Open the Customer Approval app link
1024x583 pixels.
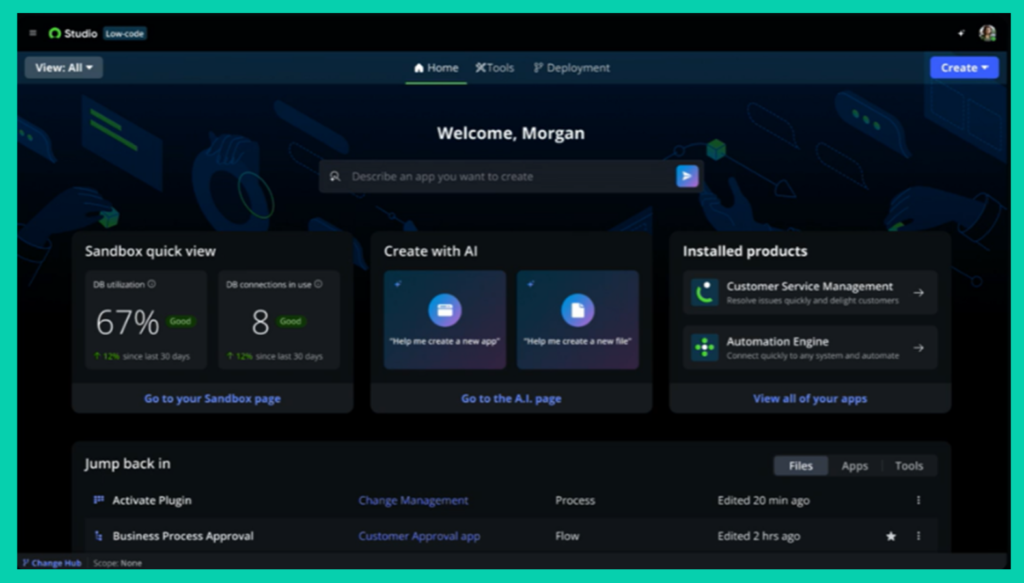[419, 536]
